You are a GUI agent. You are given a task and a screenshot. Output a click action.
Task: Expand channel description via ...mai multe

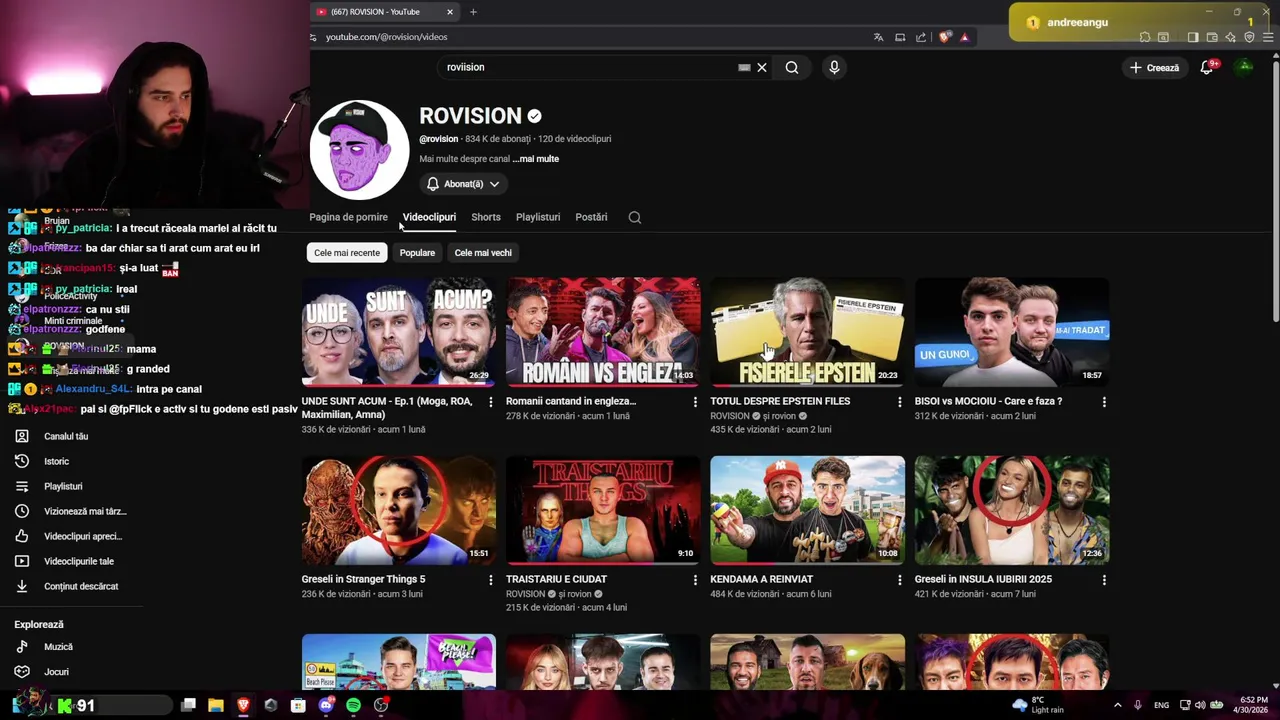[x=536, y=159]
